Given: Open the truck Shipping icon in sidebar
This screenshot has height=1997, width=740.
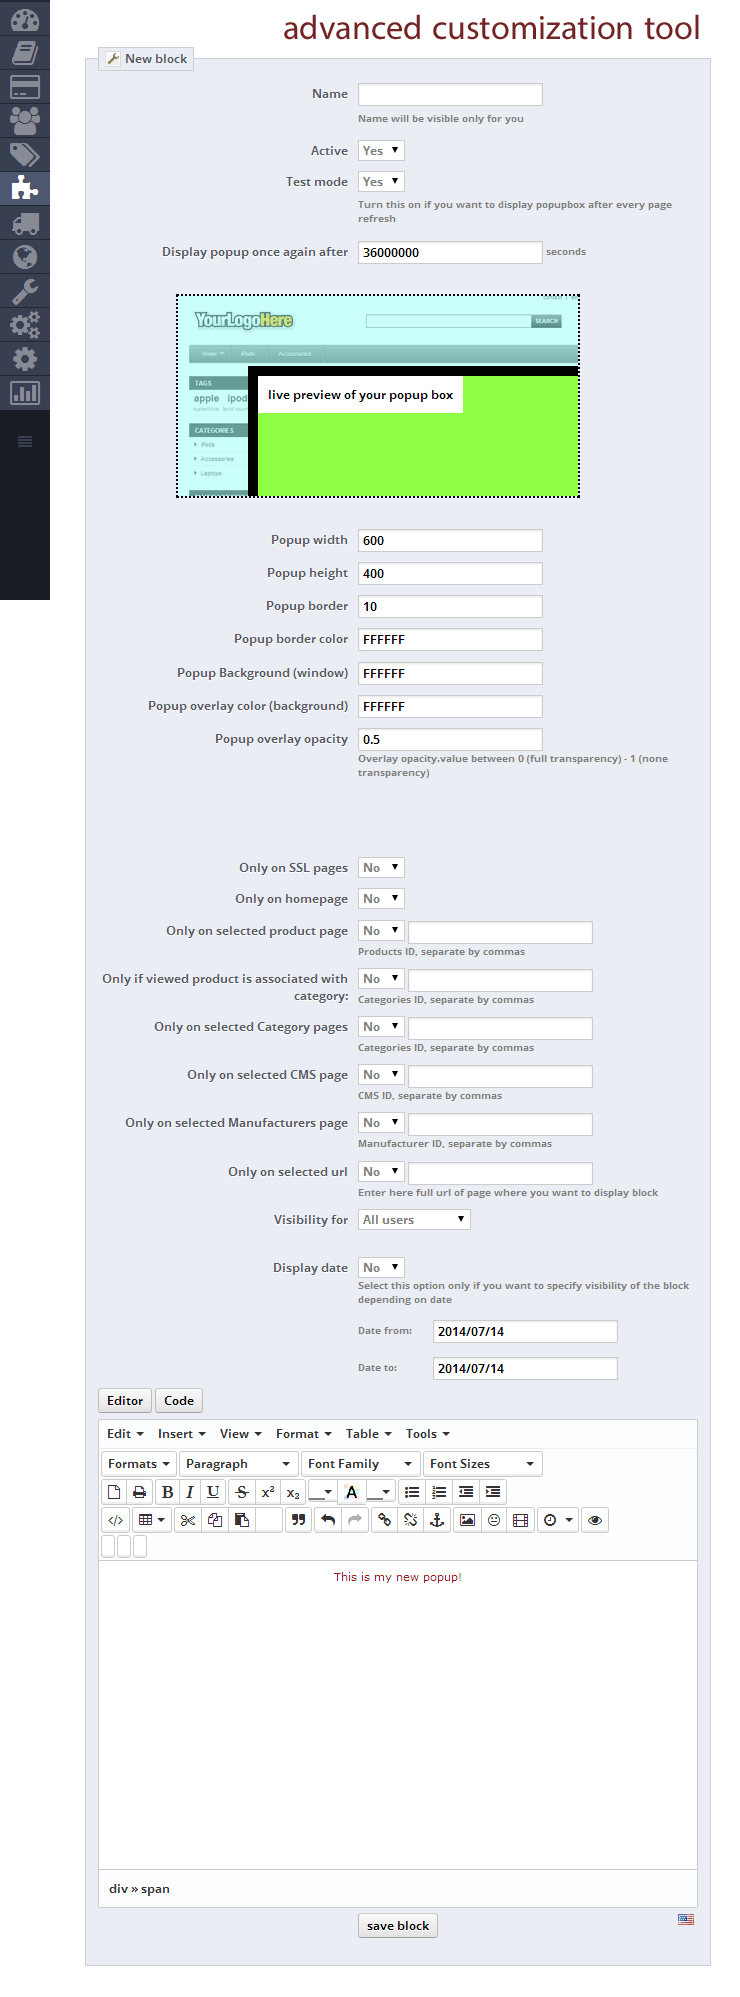Looking at the screenshot, I should click(25, 222).
